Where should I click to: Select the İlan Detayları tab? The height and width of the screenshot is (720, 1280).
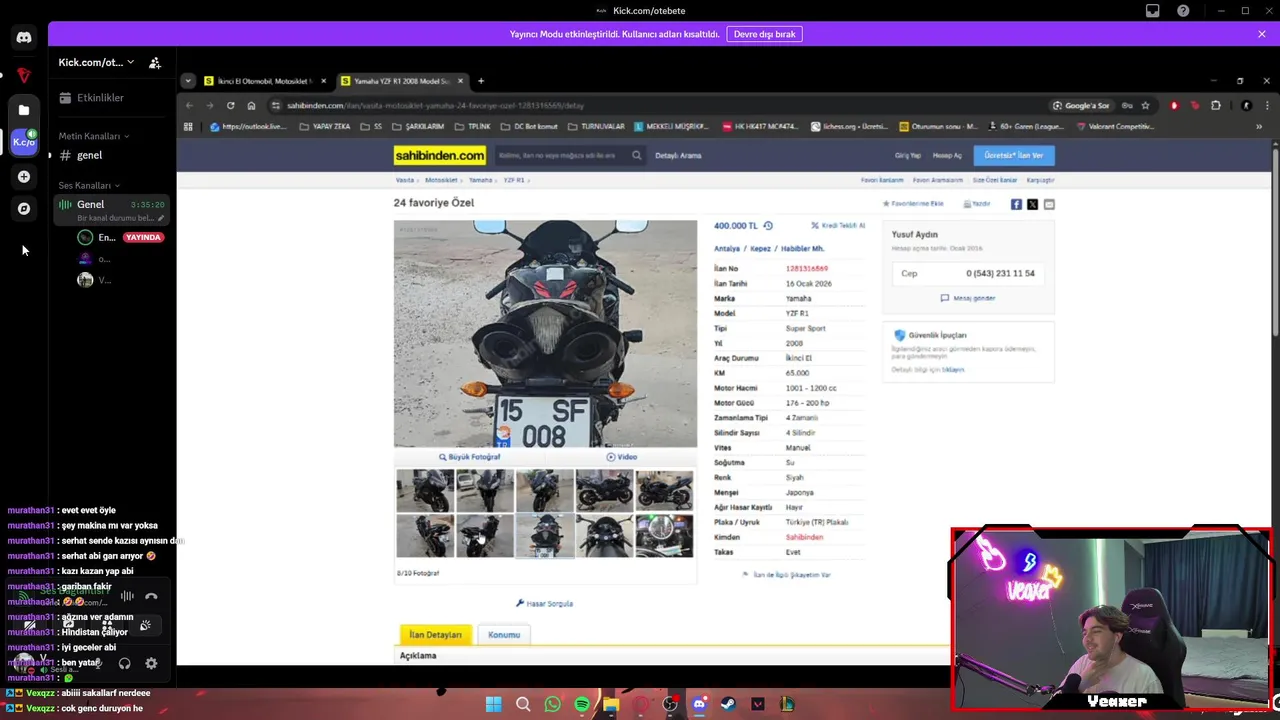point(435,635)
